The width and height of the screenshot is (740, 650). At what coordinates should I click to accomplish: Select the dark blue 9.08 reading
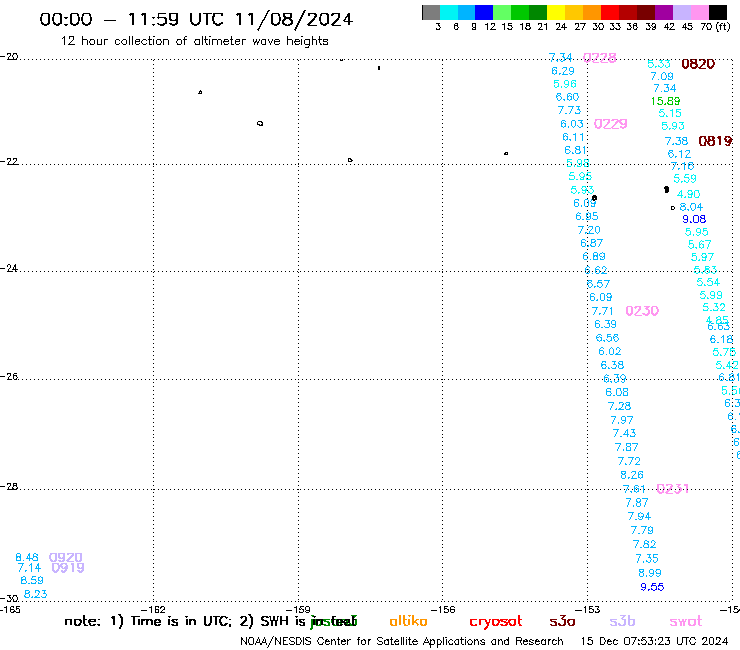[694, 219]
